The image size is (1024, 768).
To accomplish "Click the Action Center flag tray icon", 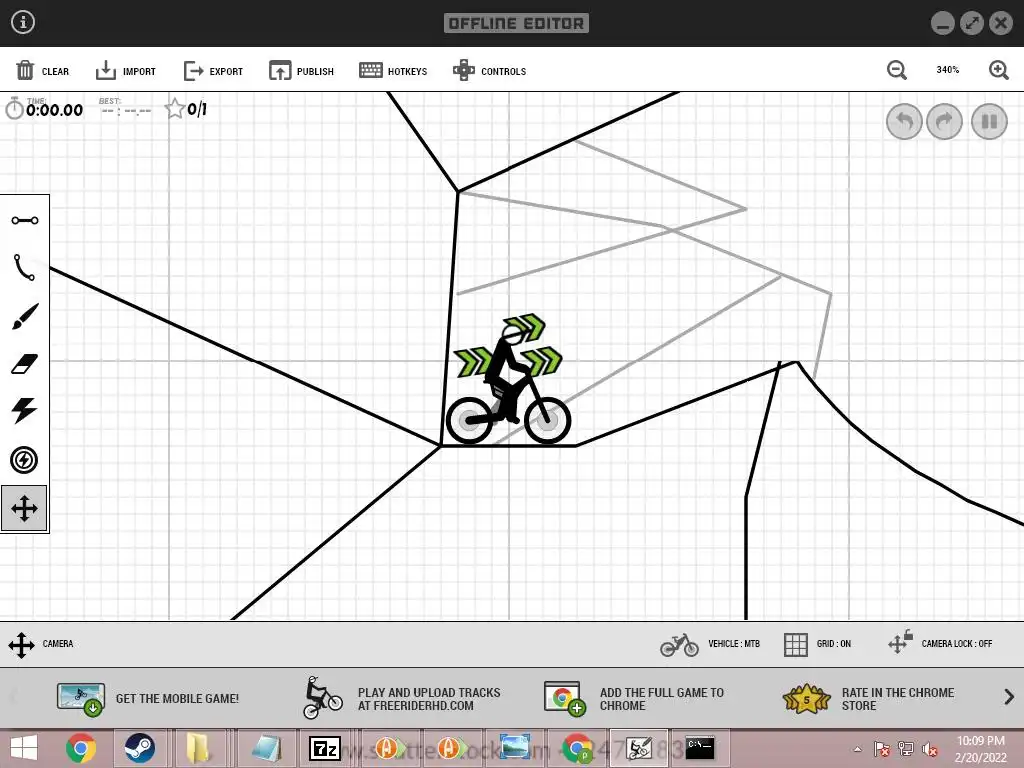I will pyautogui.click(x=882, y=749).
